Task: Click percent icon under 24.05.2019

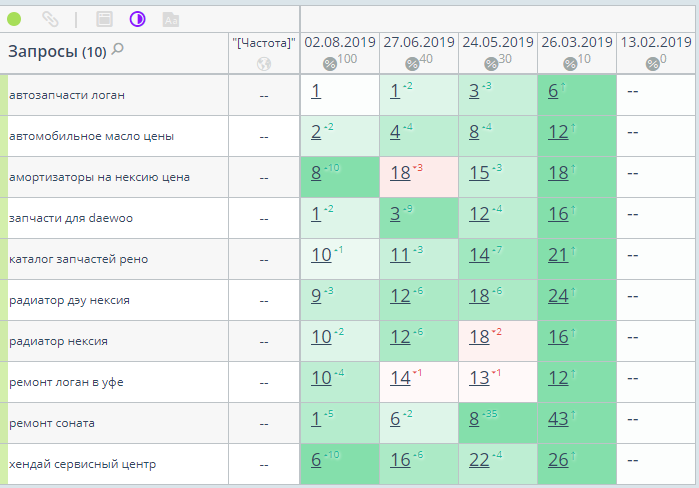Action: 491,64
